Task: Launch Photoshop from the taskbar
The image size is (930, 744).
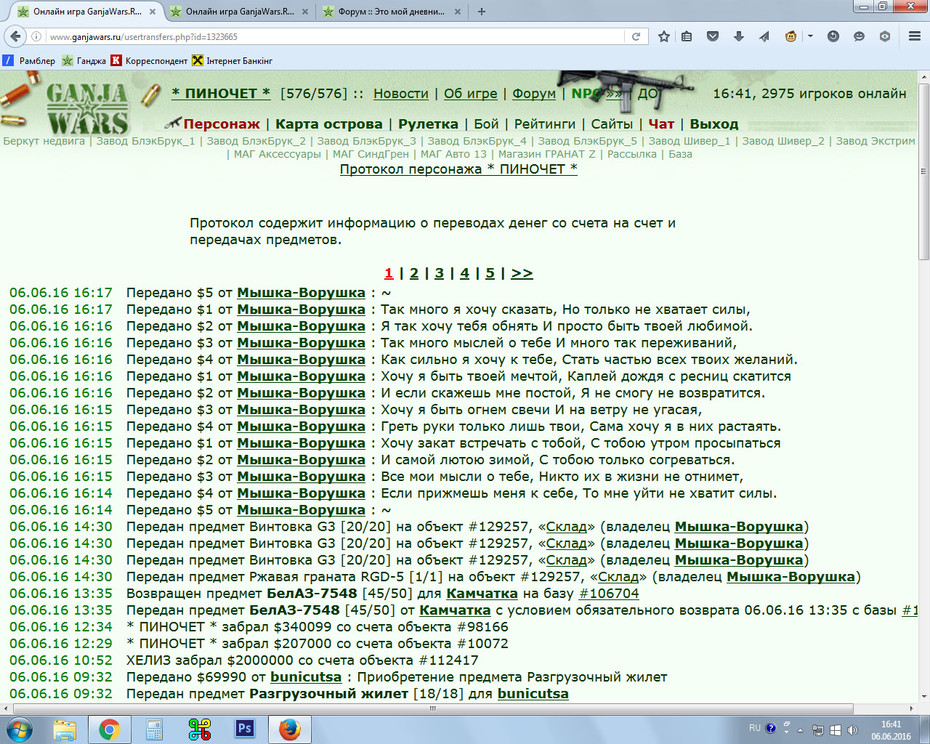Action: pyautogui.click(x=244, y=729)
